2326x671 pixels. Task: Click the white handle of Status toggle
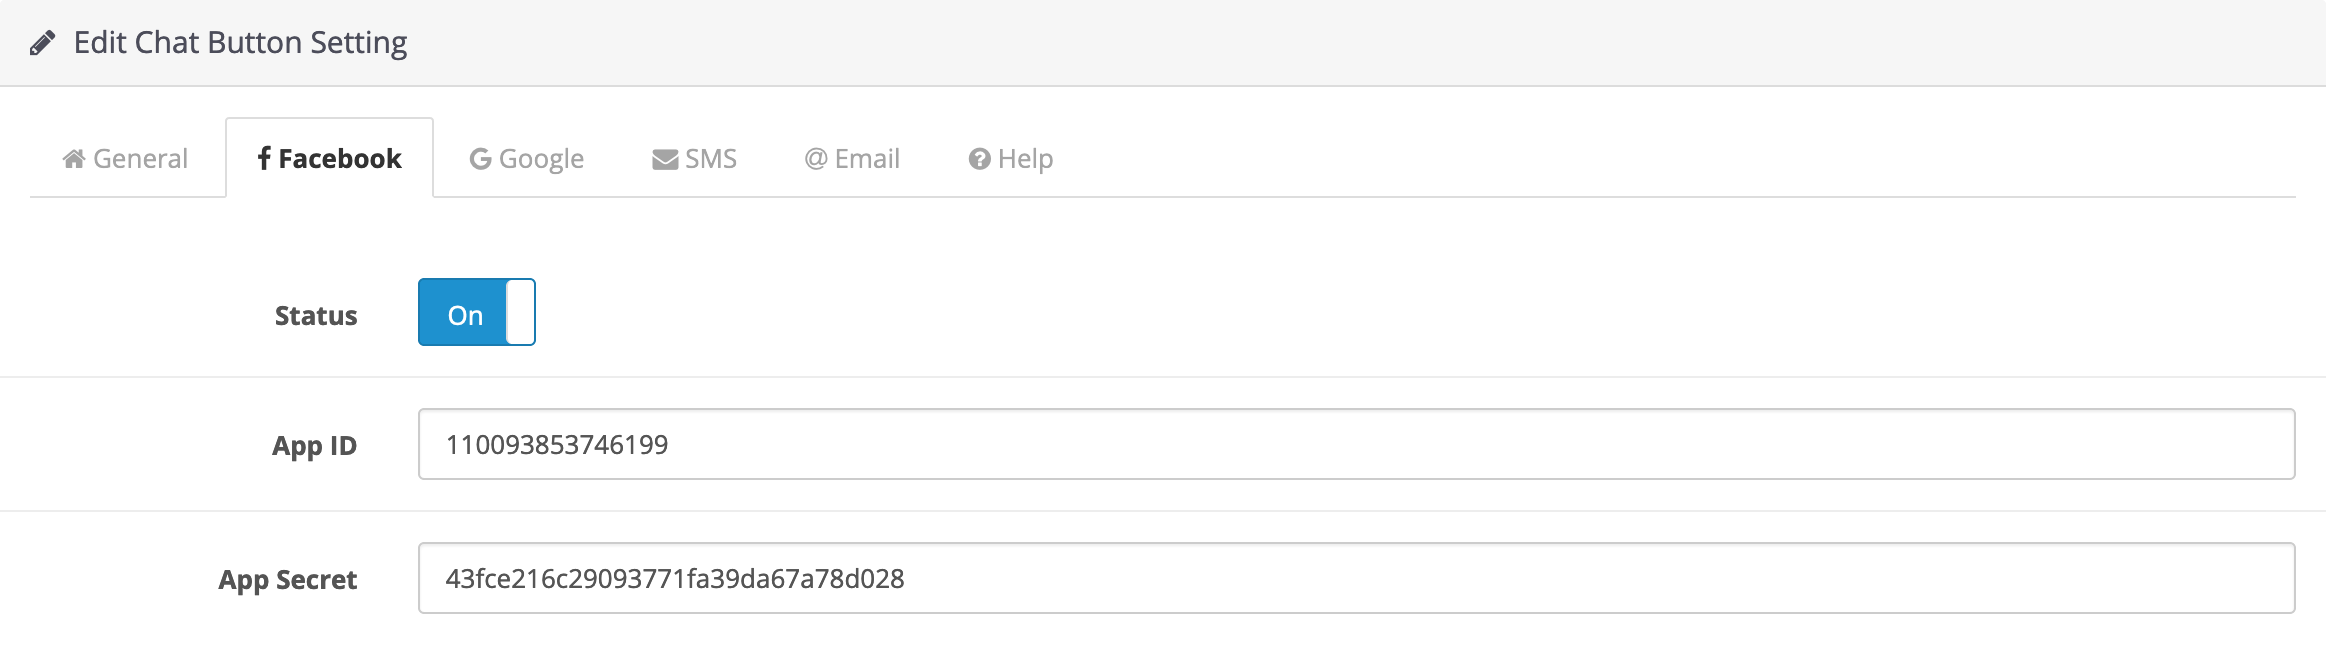coord(520,312)
